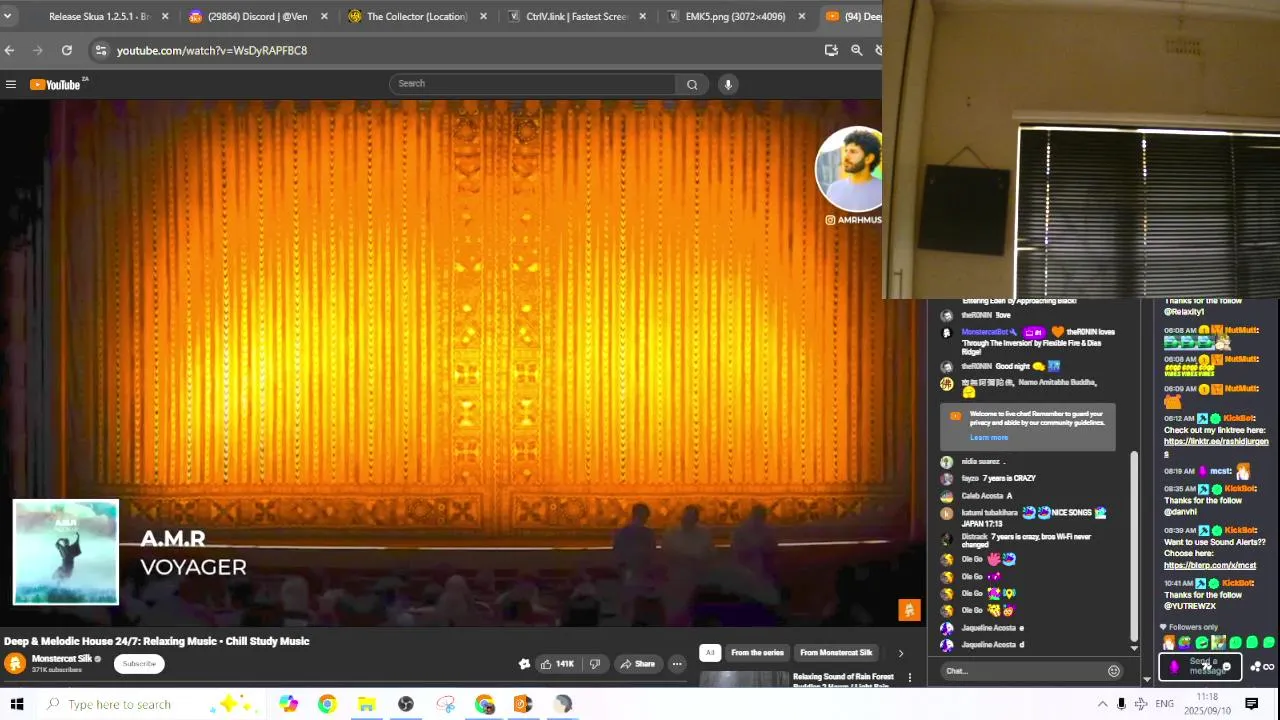Dislike the video with thumbs down
This screenshot has height=720, width=1280.
(x=595, y=664)
